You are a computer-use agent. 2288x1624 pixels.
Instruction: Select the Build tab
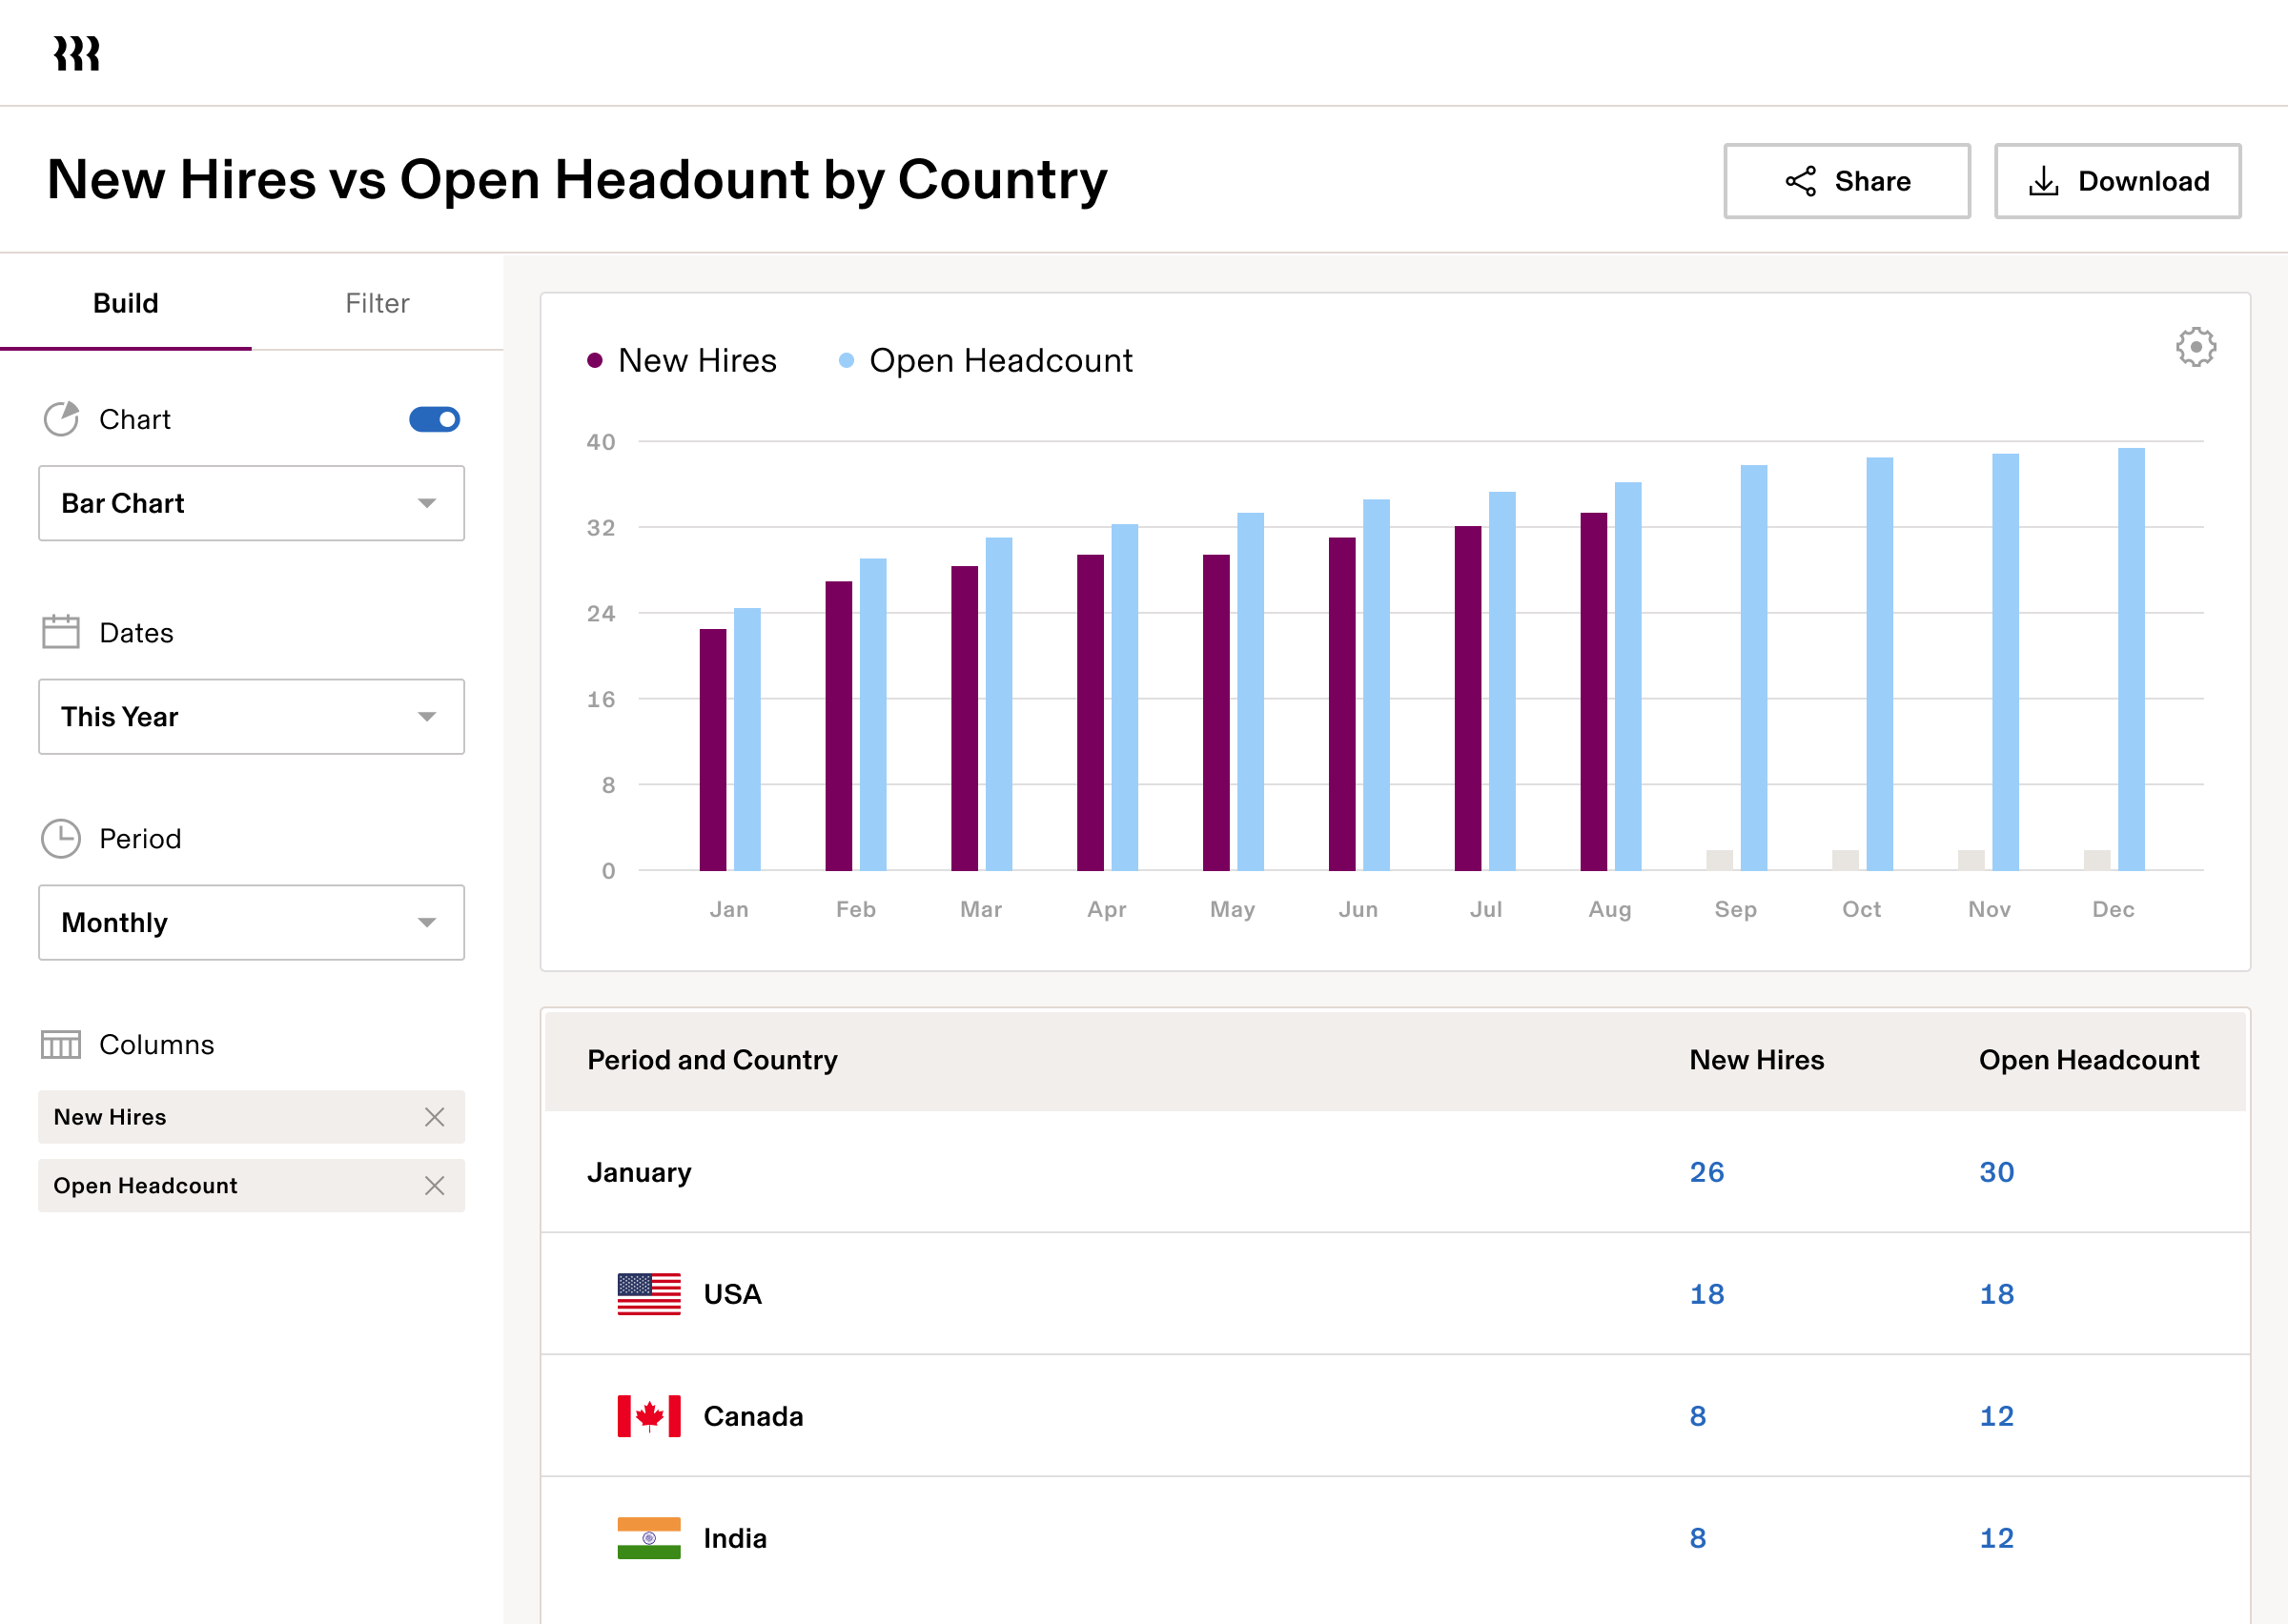125,303
